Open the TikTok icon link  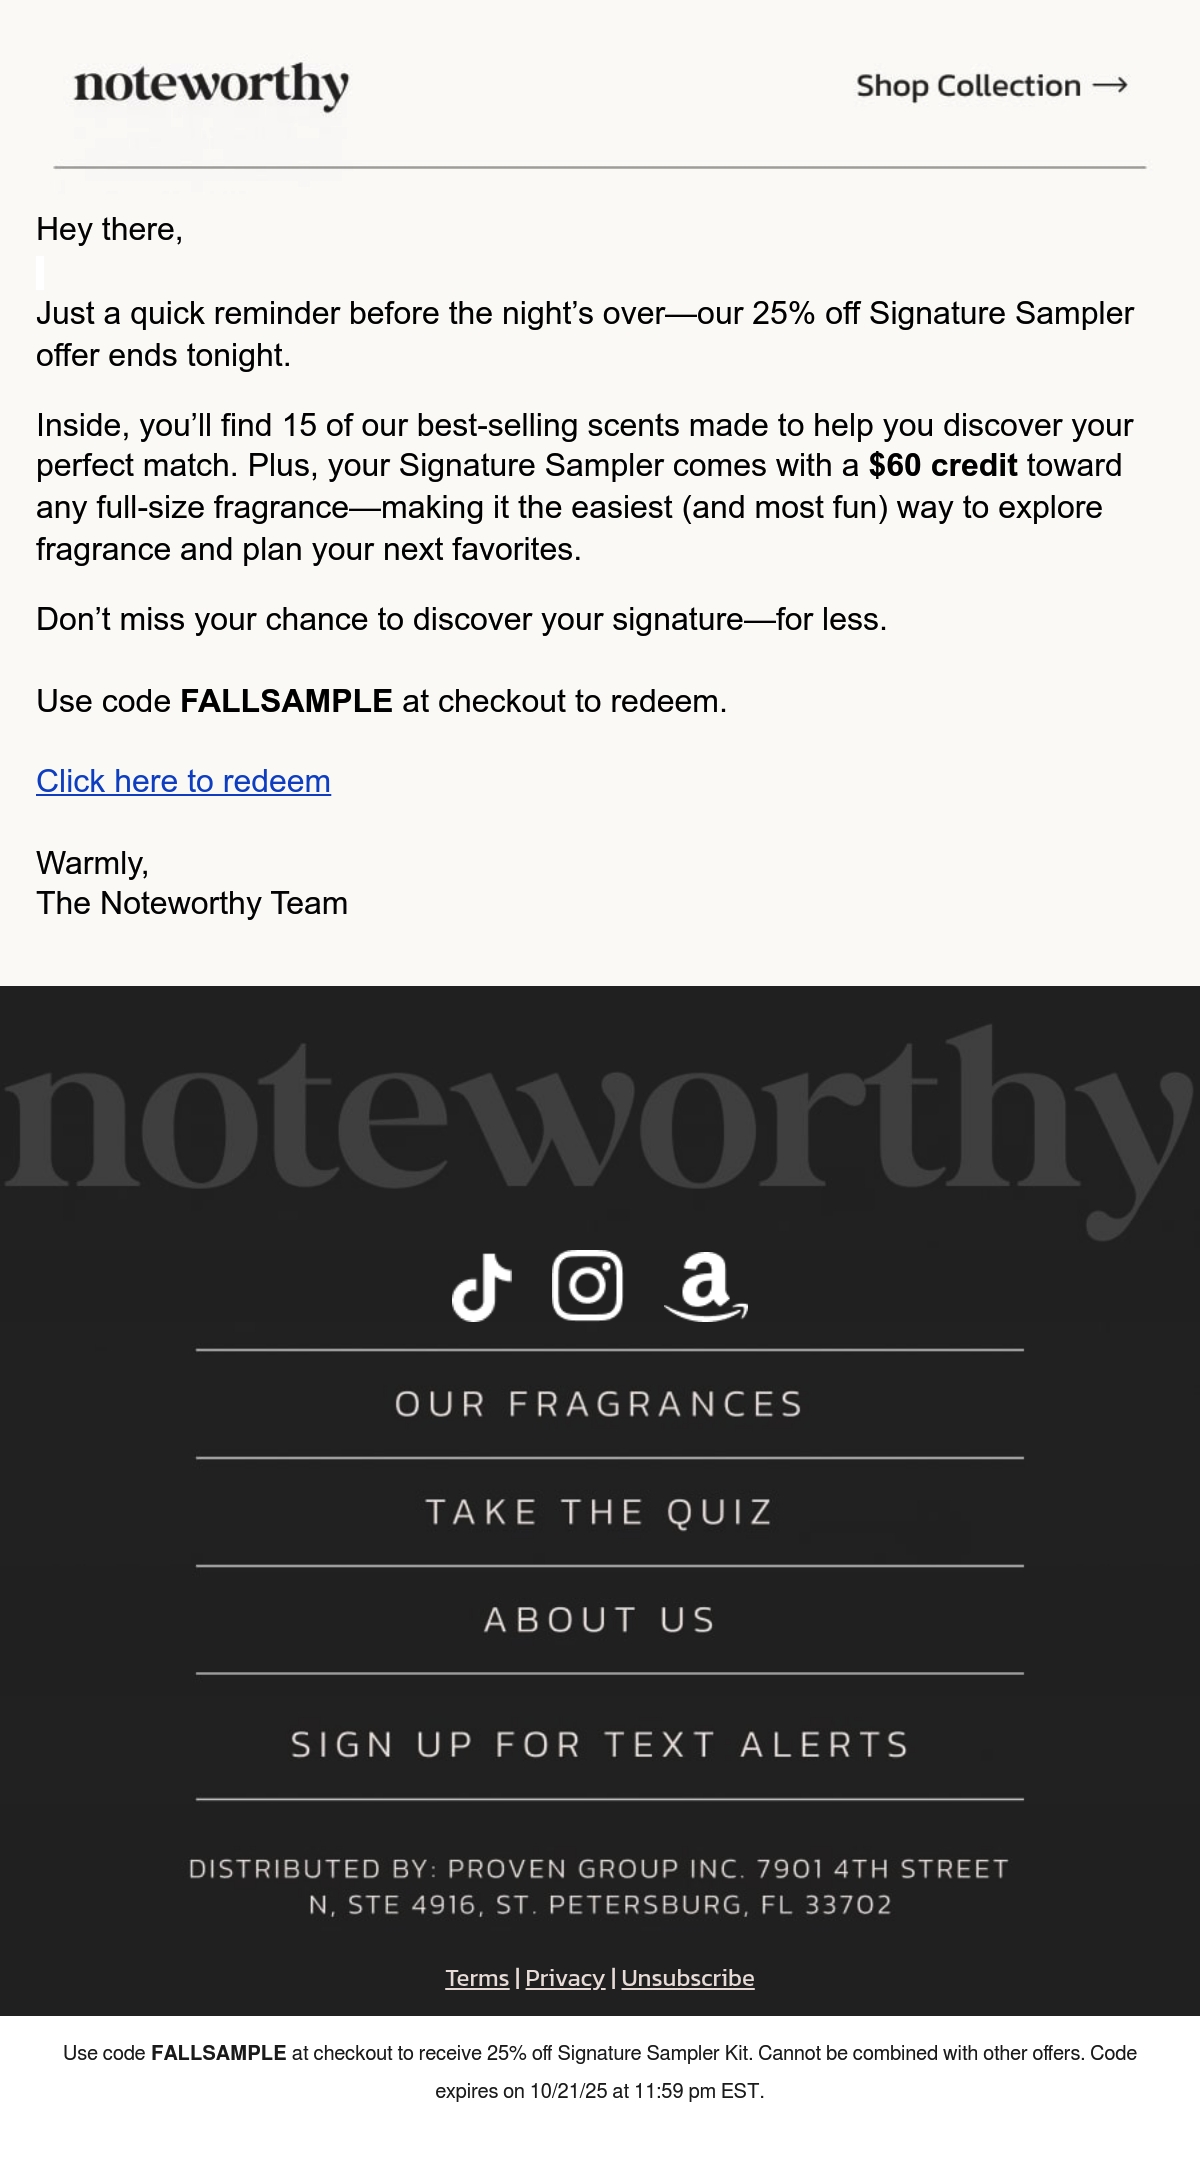tap(481, 1286)
